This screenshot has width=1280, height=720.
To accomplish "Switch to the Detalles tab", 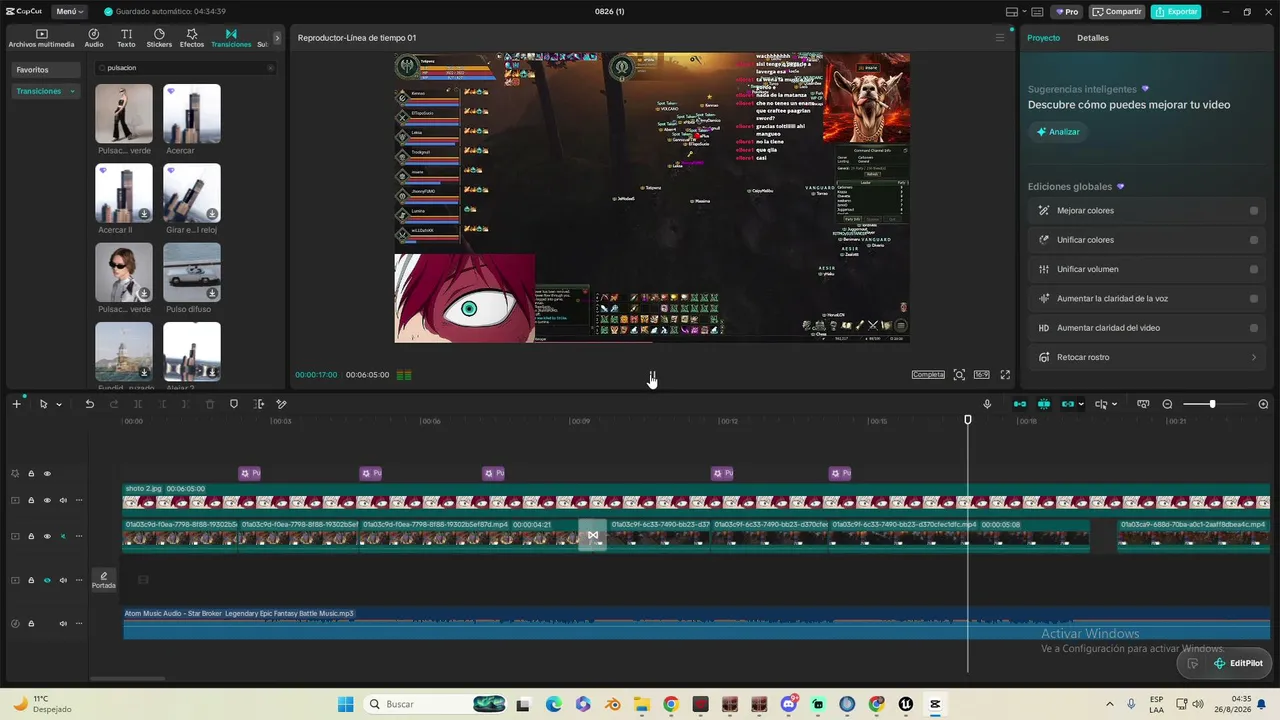I will [1093, 38].
